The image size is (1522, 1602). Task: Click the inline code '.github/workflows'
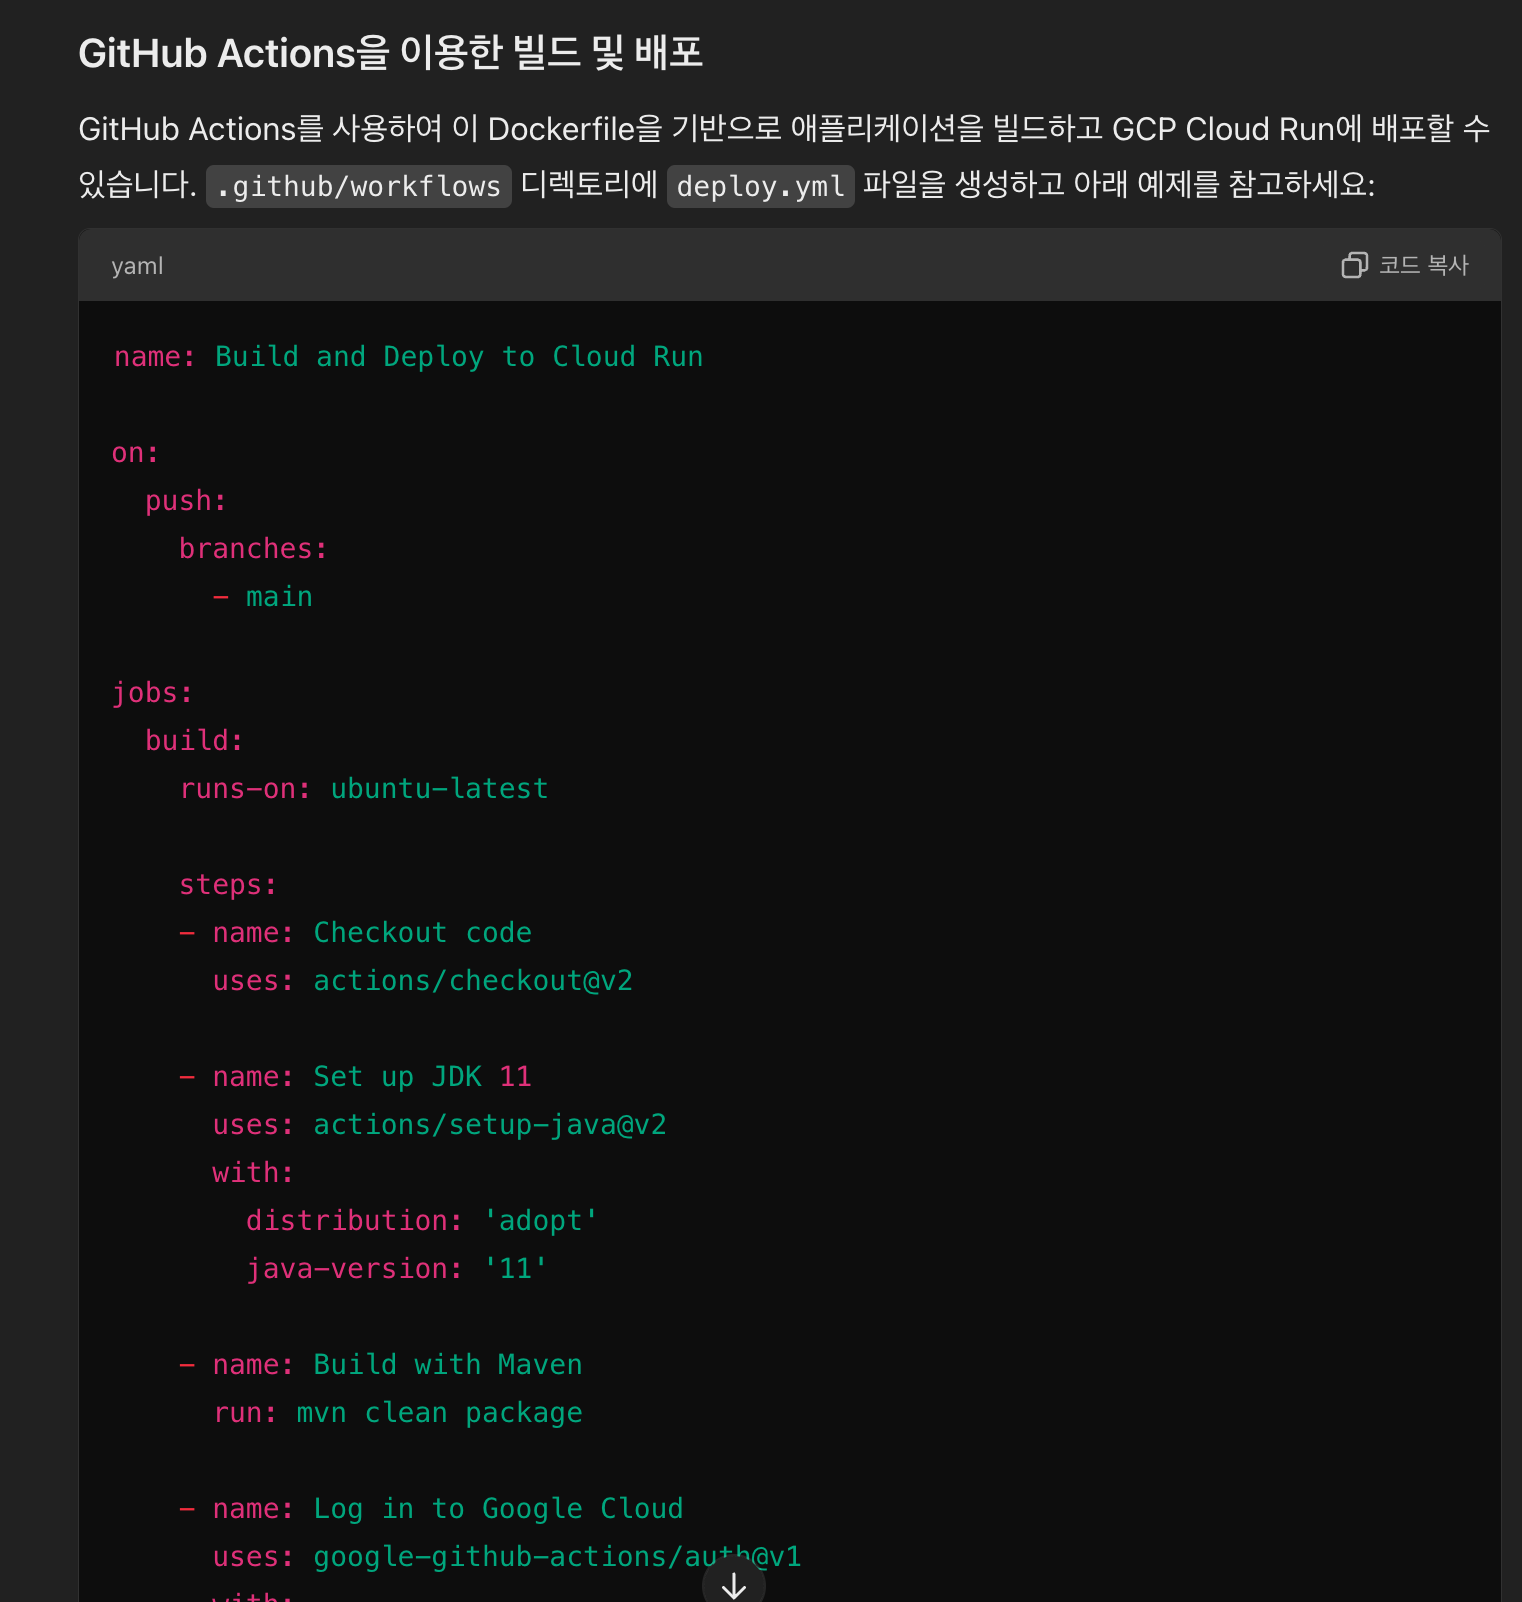coord(359,186)
